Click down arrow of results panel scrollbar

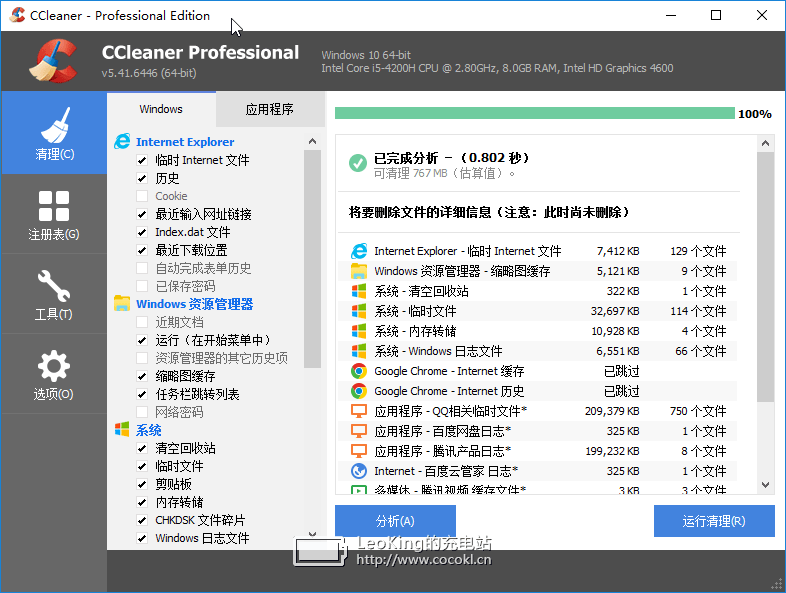[x=765, y=485]
